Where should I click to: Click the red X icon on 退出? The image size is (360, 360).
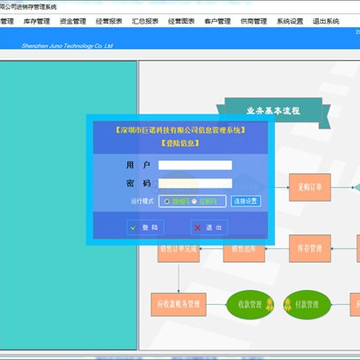[x=198, y=228]
